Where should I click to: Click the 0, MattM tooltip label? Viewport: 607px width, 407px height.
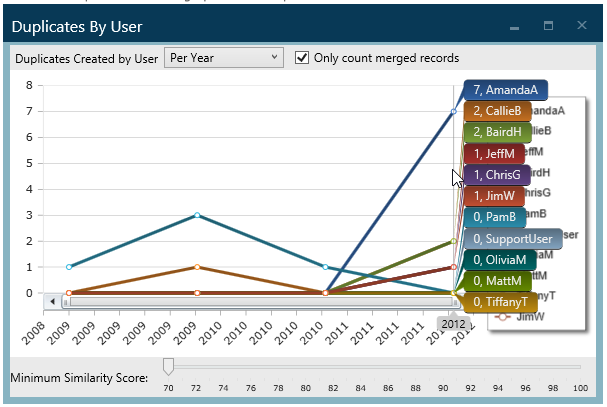point(497,281)
